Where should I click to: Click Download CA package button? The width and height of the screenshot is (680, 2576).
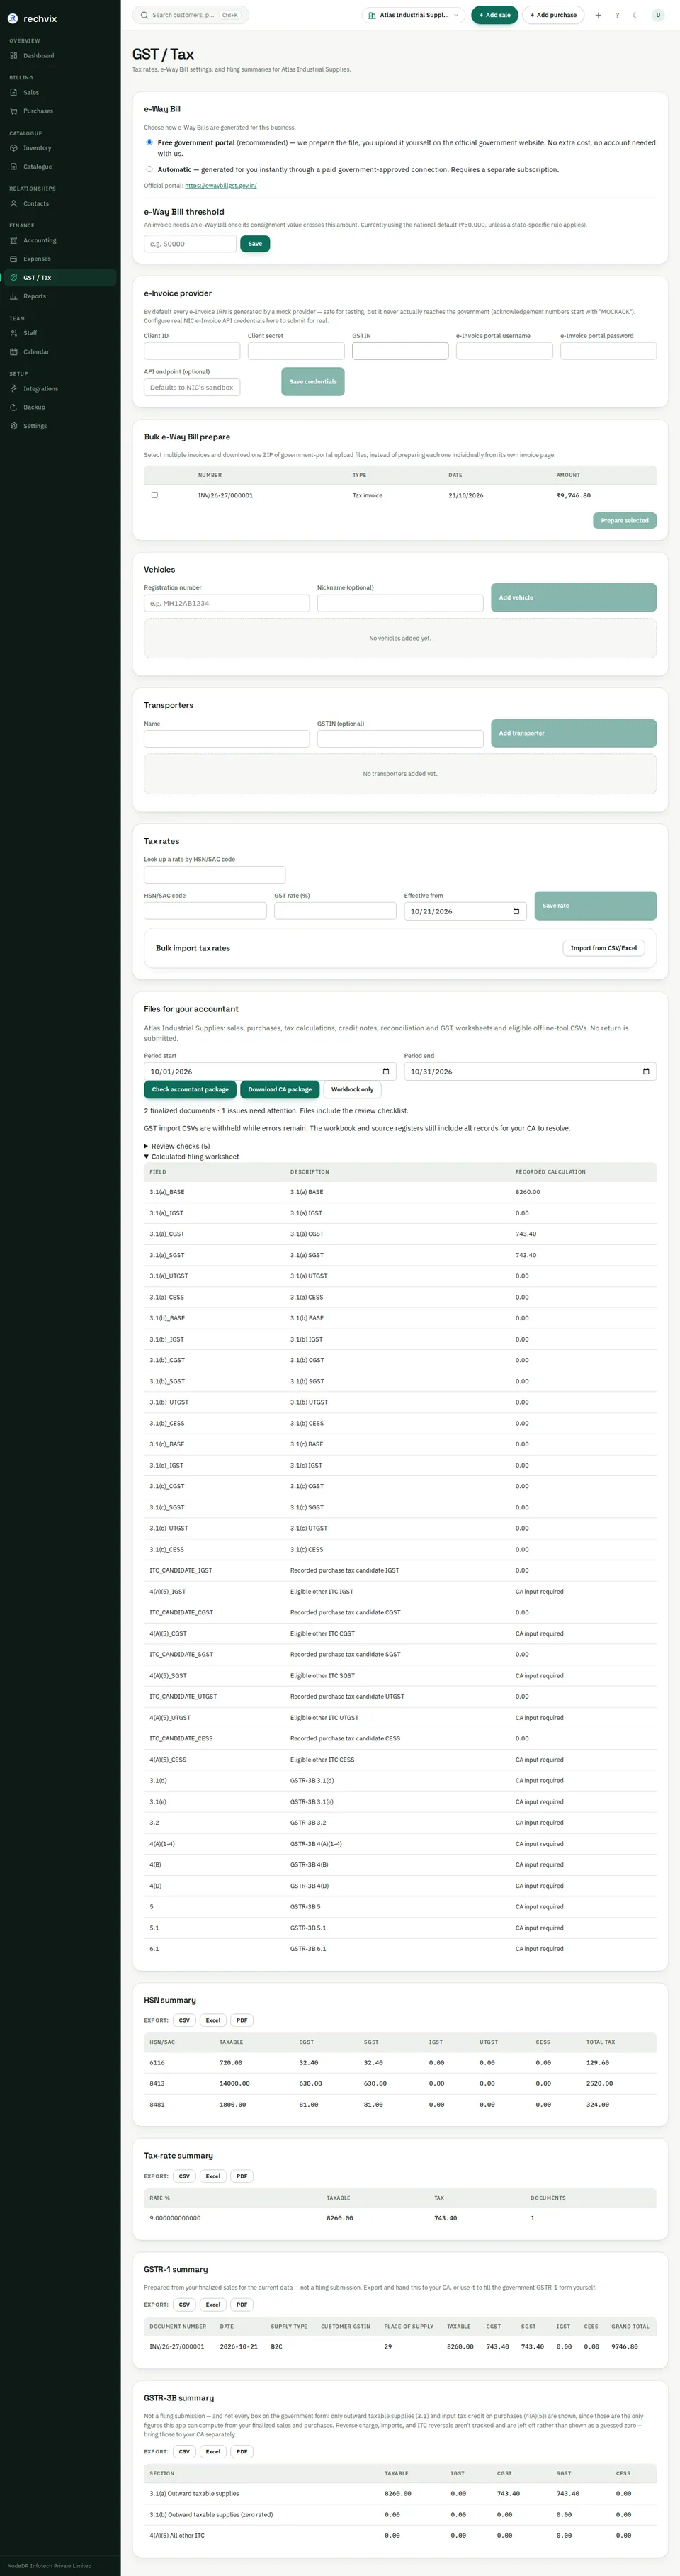(x=280, y=1089)
